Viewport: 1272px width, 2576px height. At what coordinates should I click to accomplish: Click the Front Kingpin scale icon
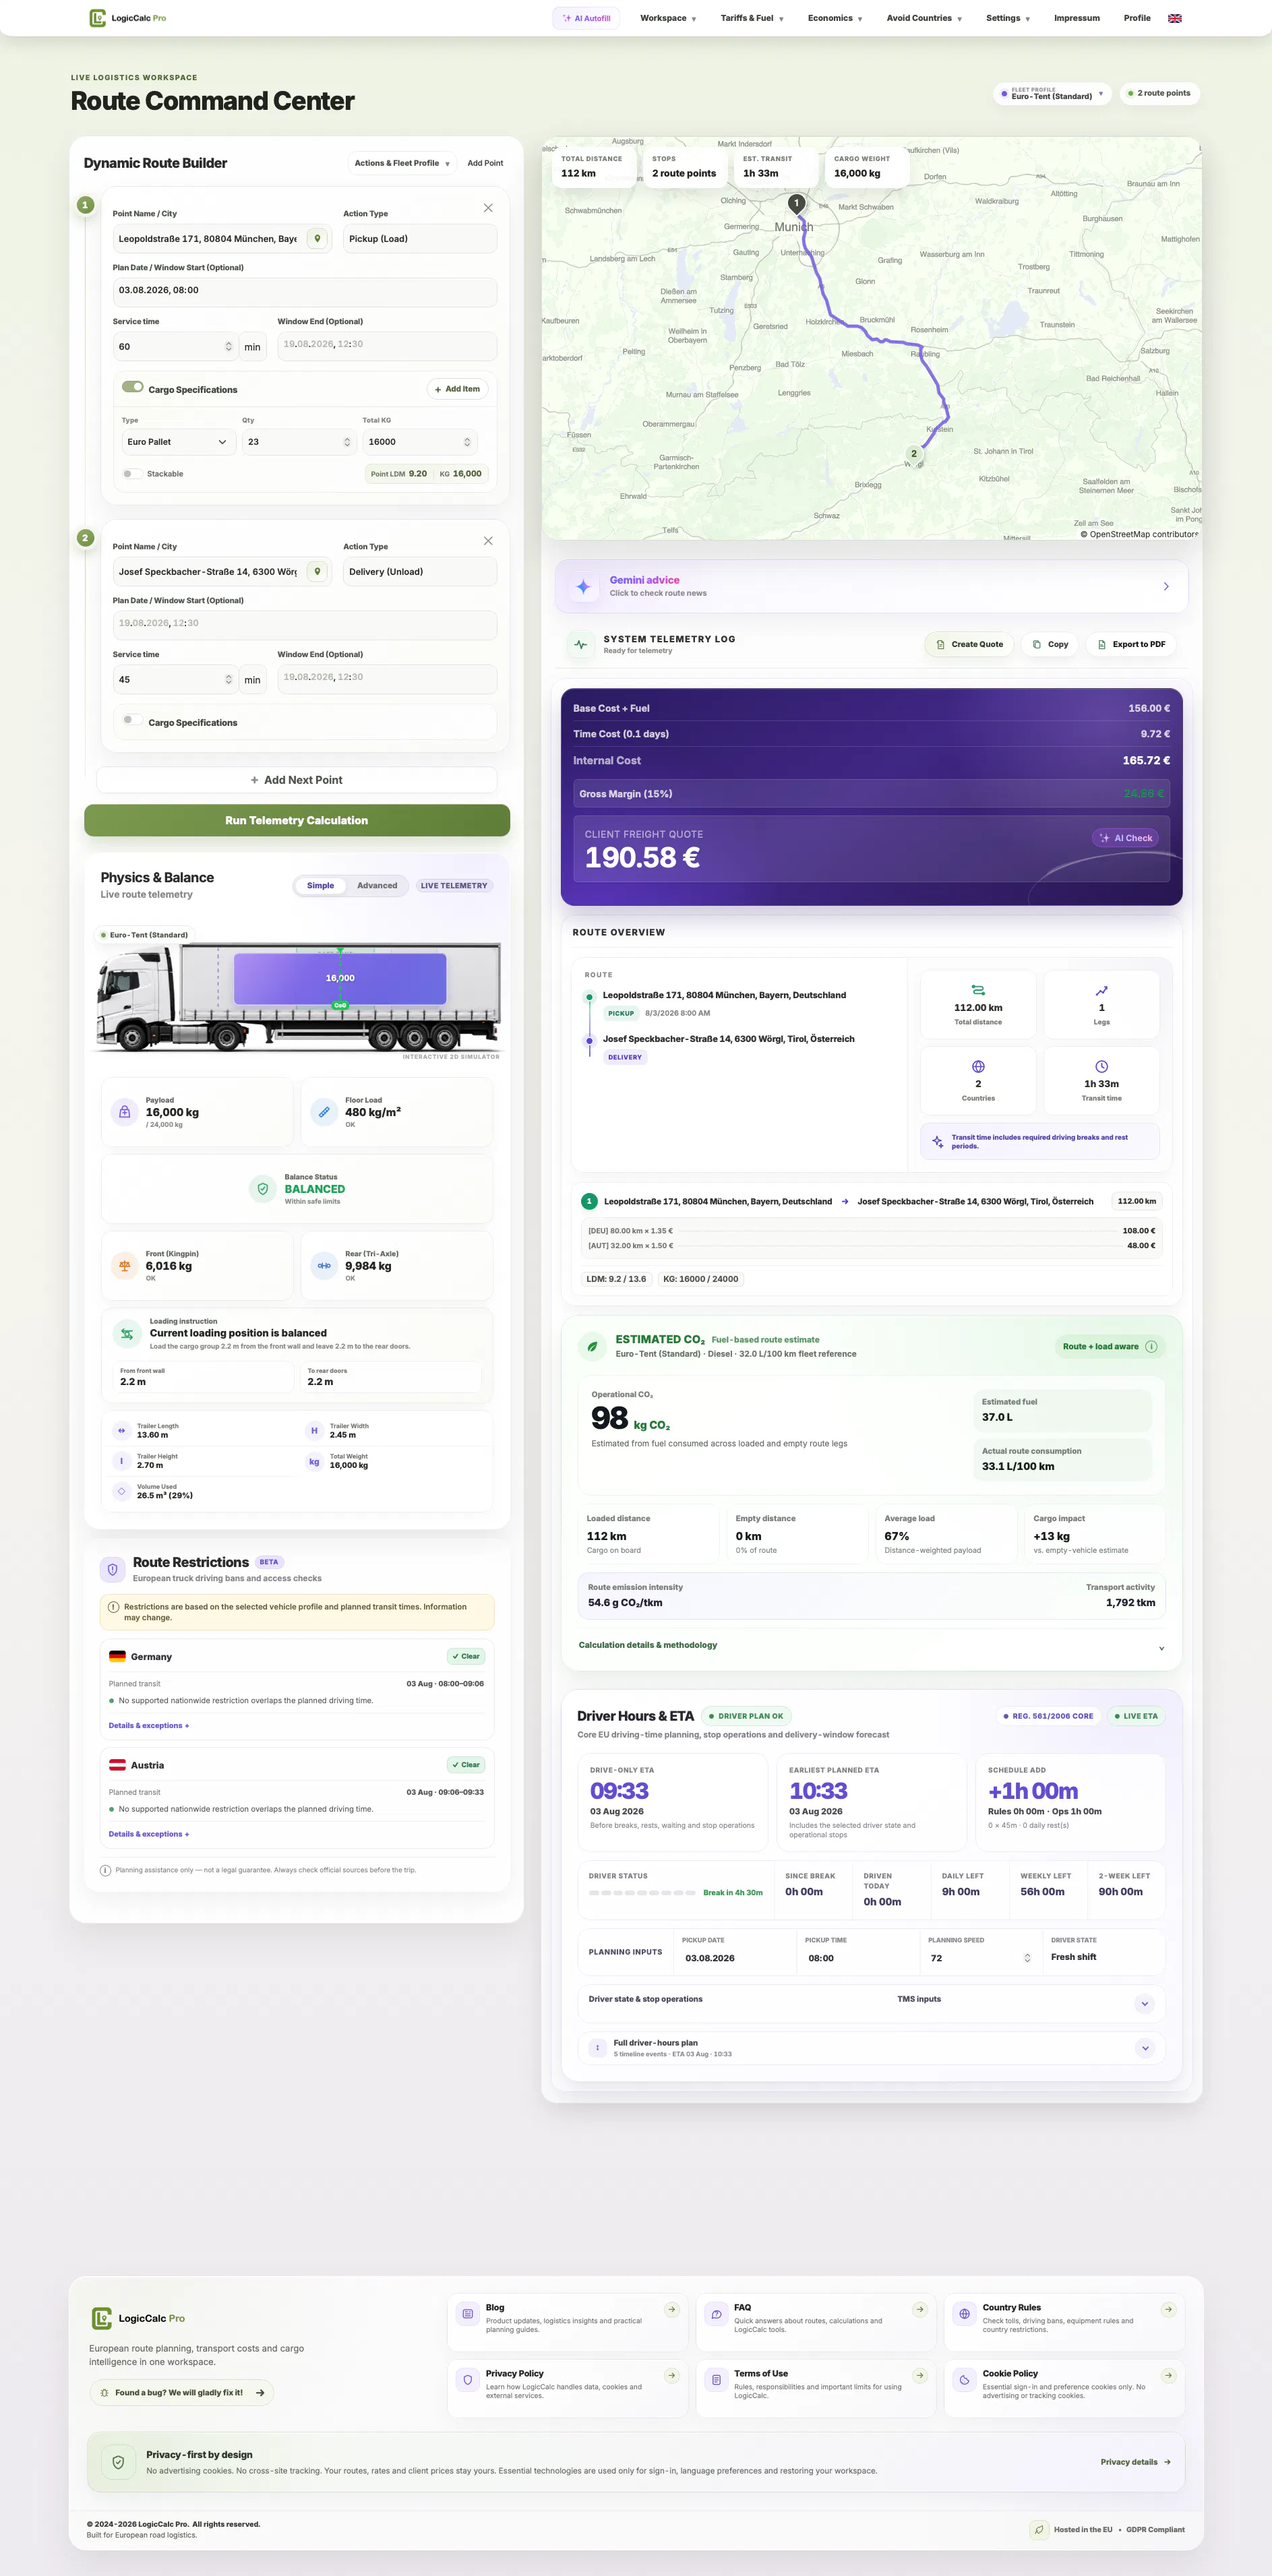pos(125,1266)
